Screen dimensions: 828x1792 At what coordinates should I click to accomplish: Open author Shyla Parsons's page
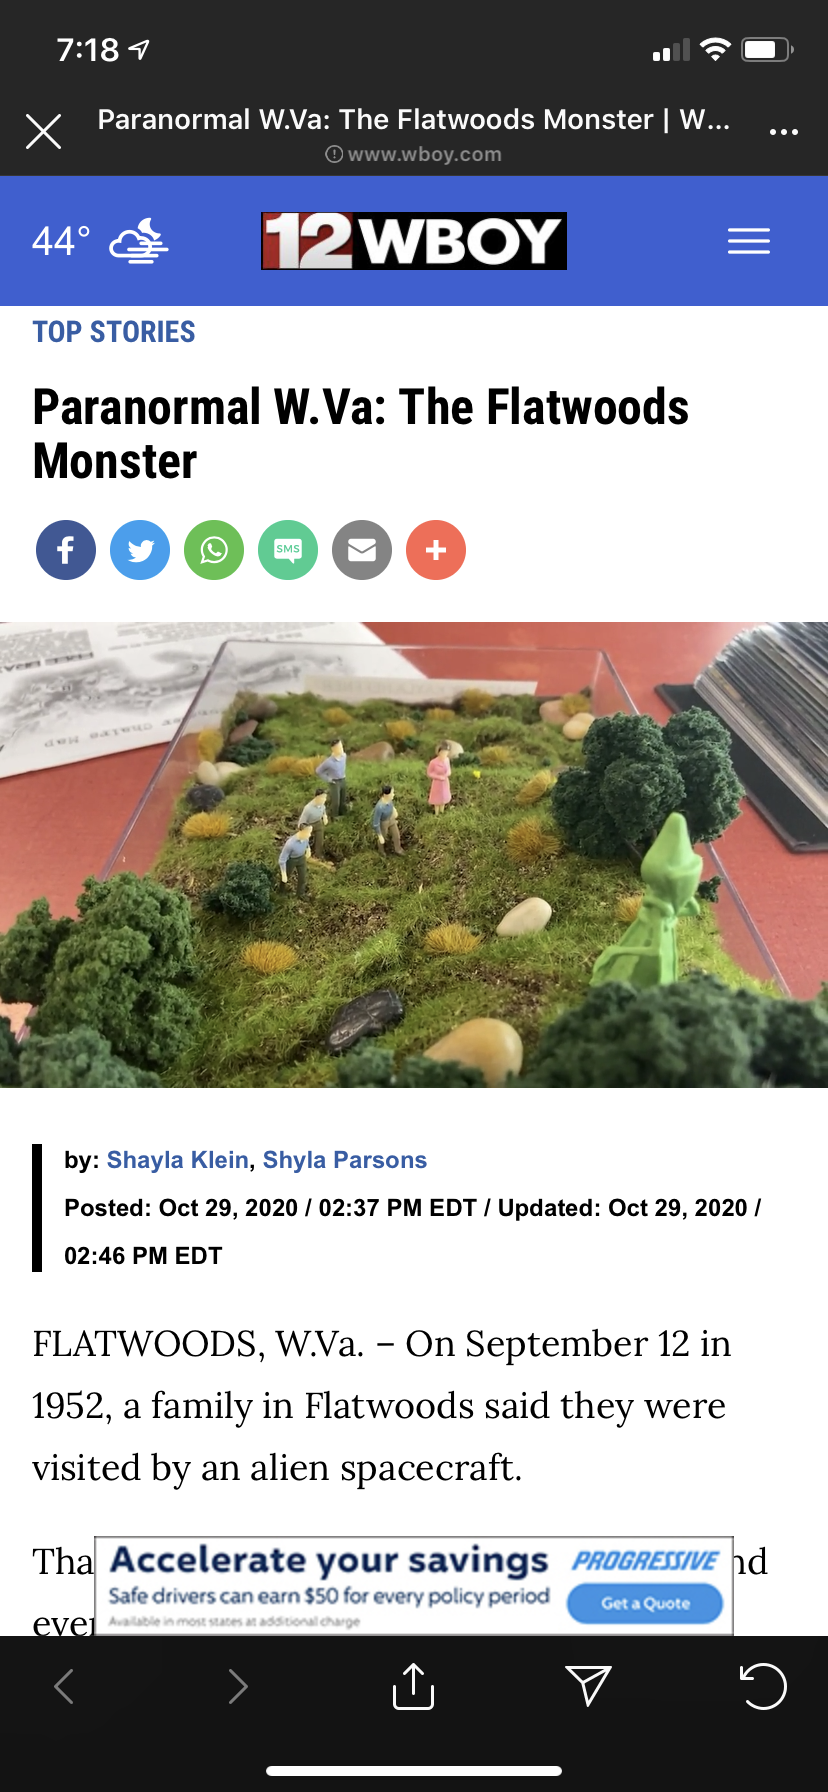coord(345,1160)
